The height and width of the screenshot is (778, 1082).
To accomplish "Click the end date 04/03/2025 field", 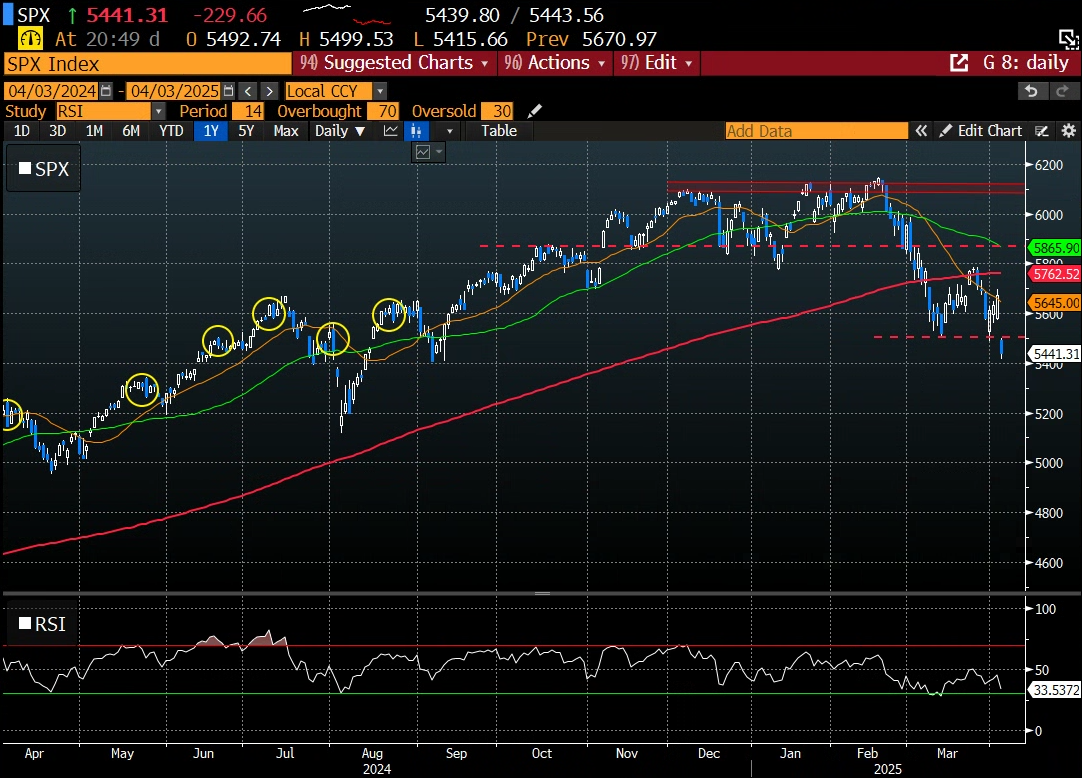I will (x=175, y=91).
